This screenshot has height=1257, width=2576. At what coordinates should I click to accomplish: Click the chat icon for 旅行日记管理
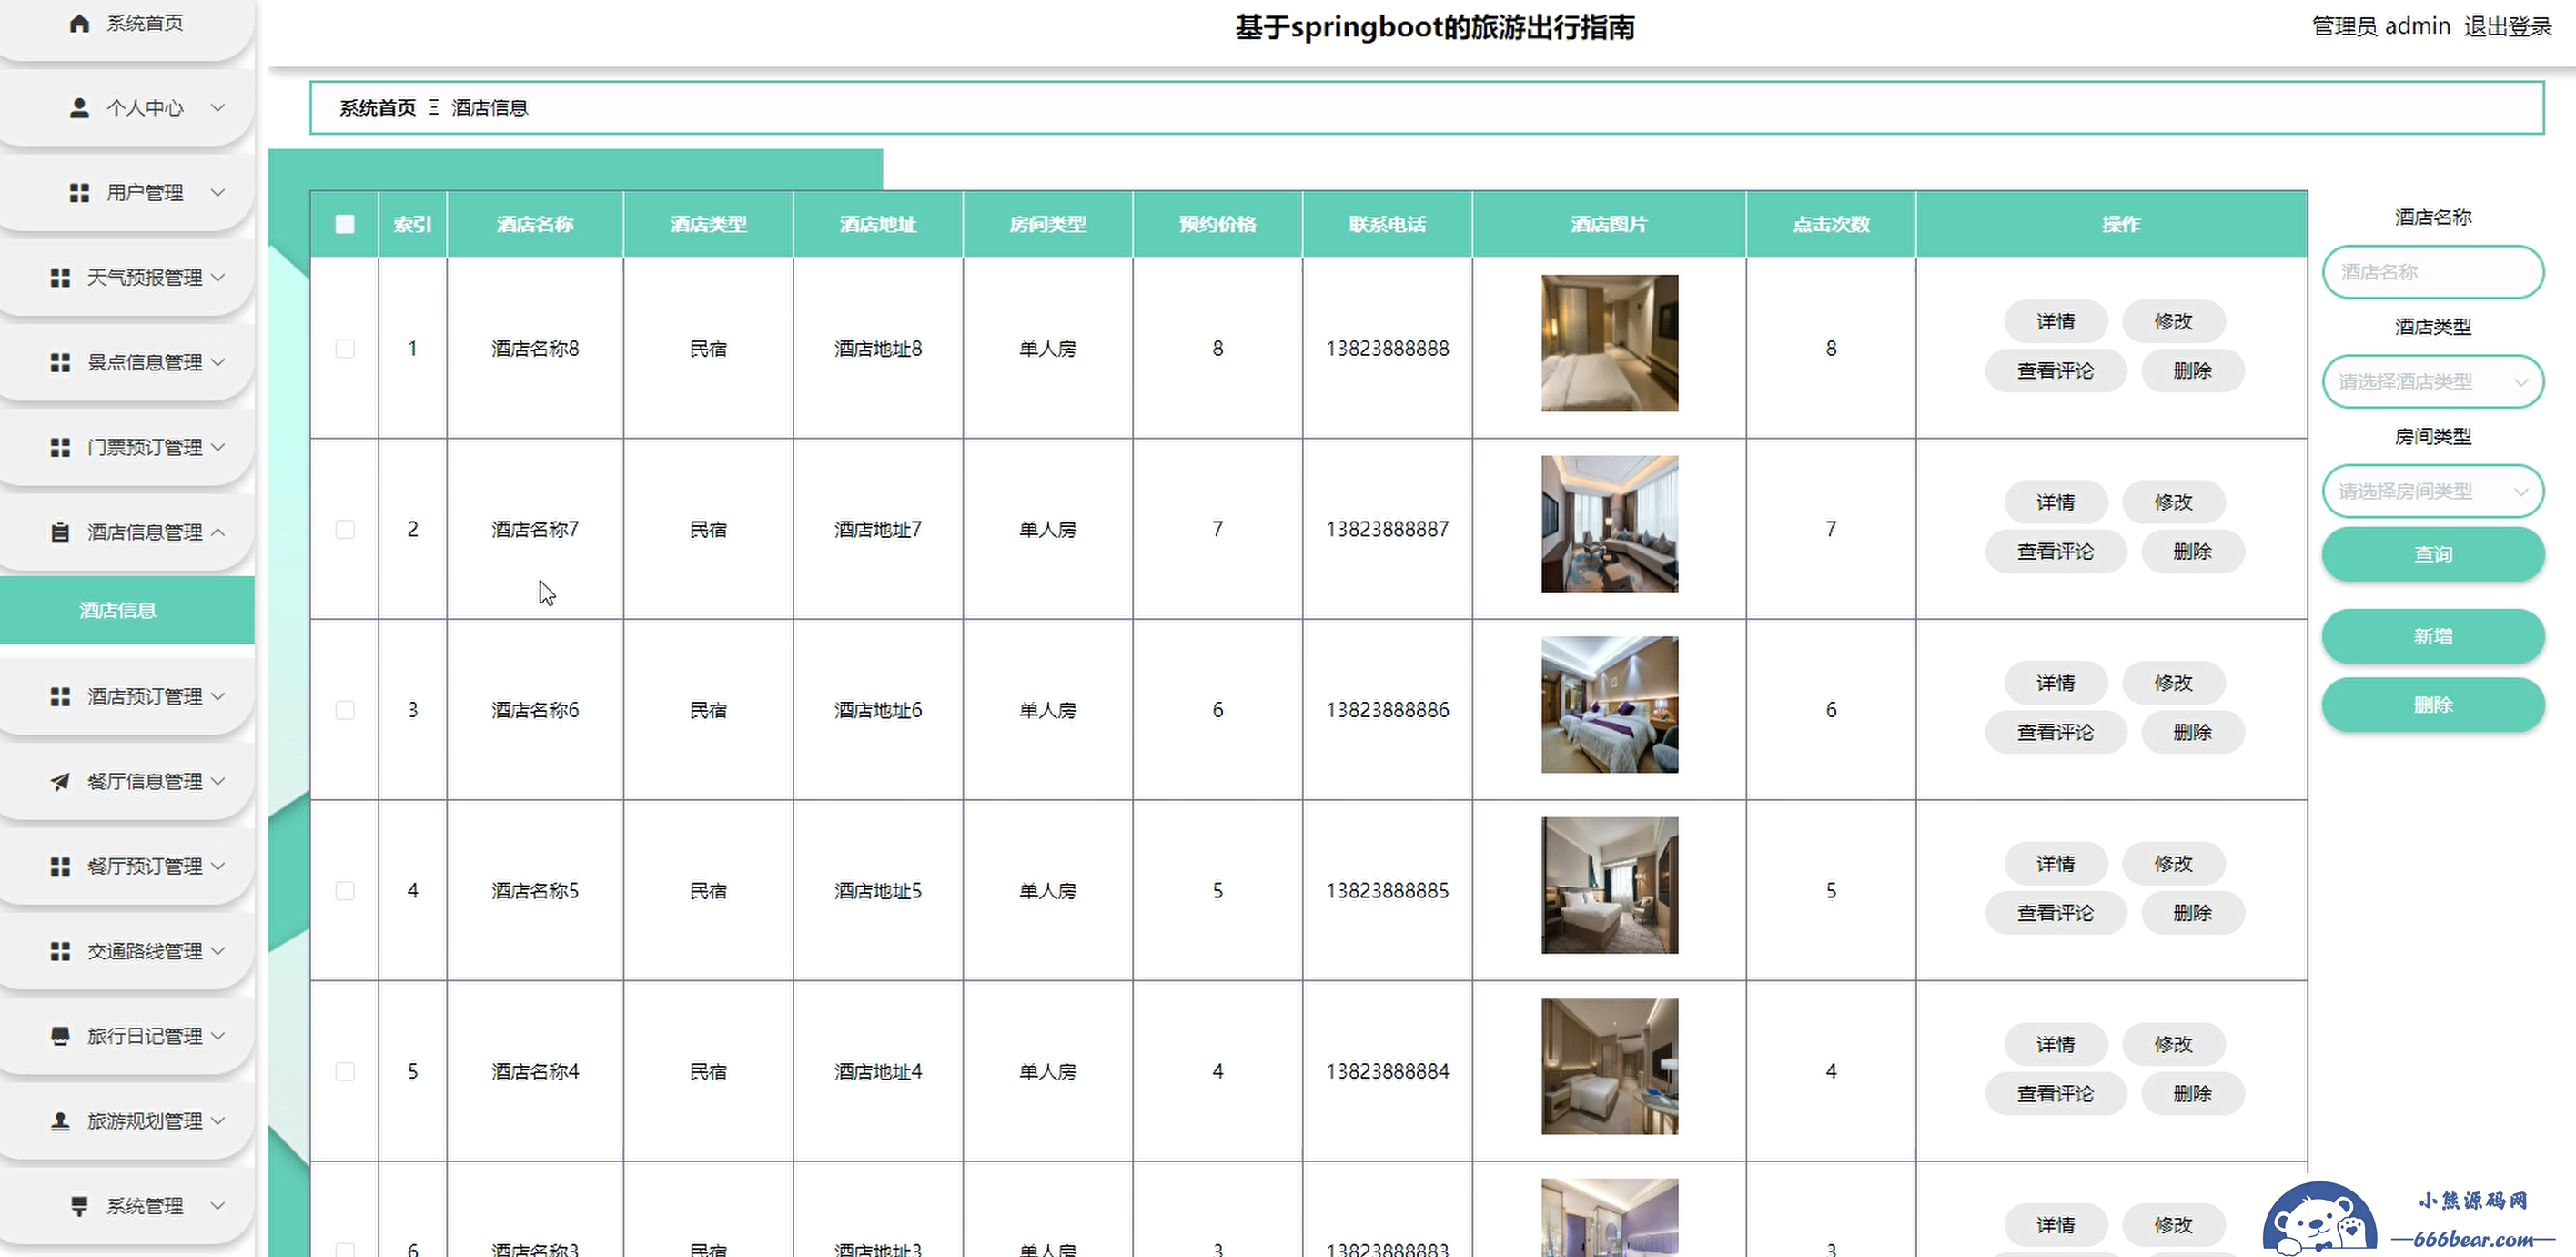point(60,1037)
